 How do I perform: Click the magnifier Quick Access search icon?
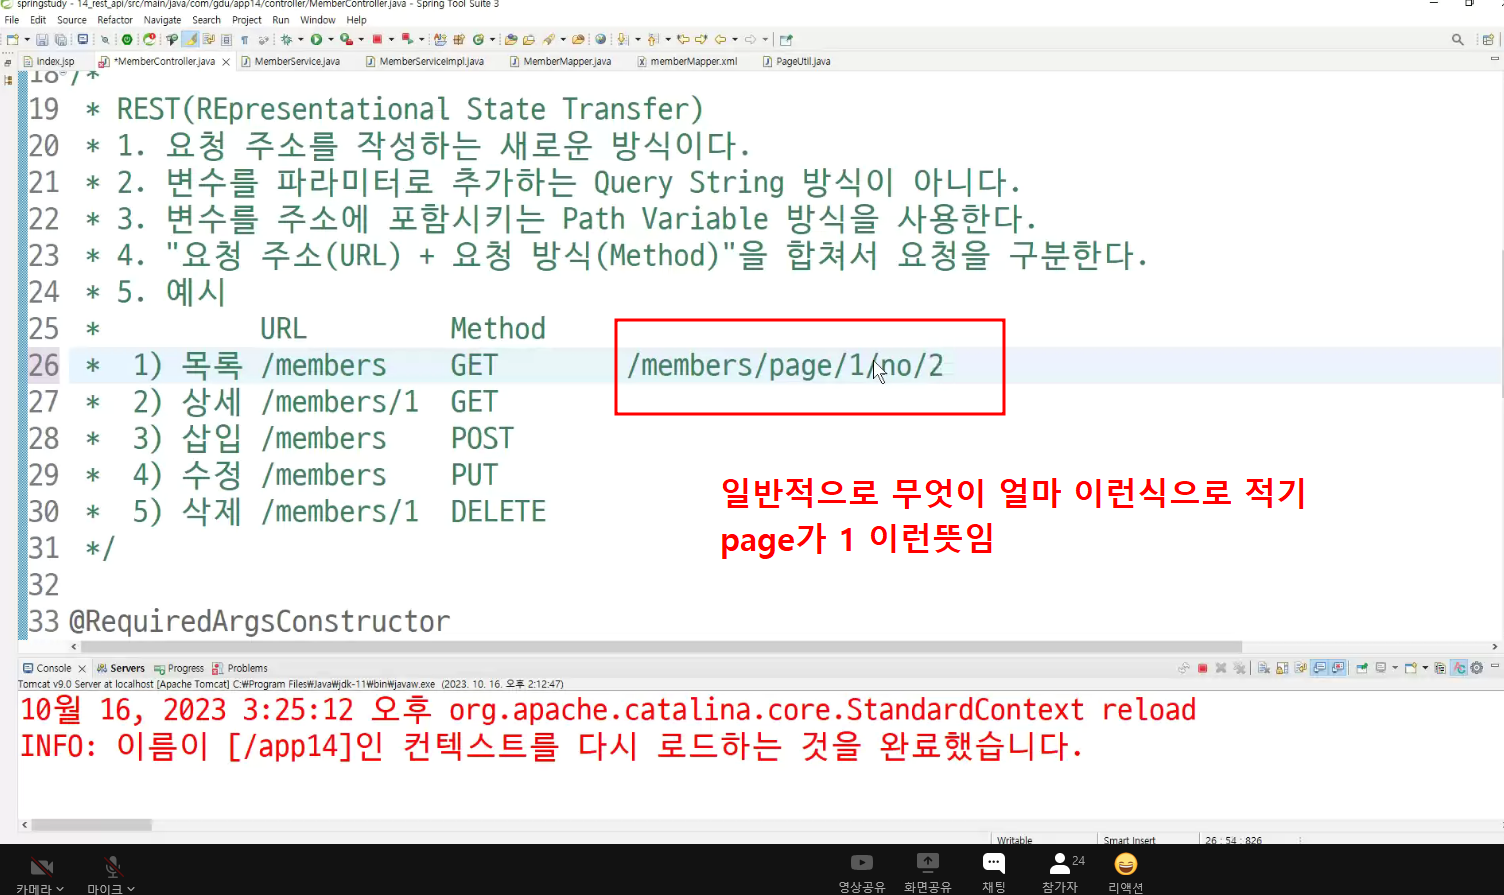1458,40
